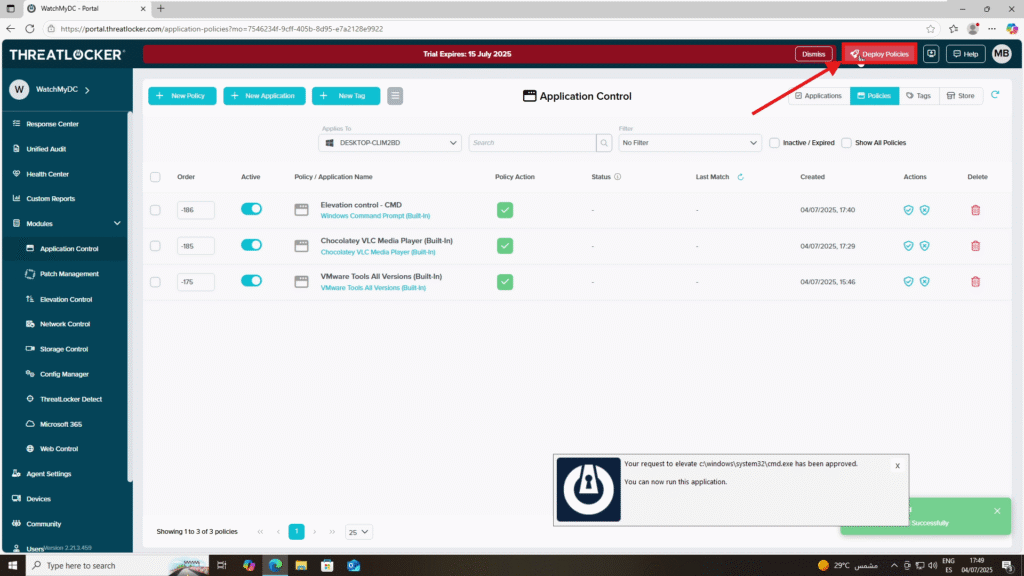The width and height of the screenshot is (1024, 576).
Task: Open Patch Management in sidebar
Action: (69, 274)
